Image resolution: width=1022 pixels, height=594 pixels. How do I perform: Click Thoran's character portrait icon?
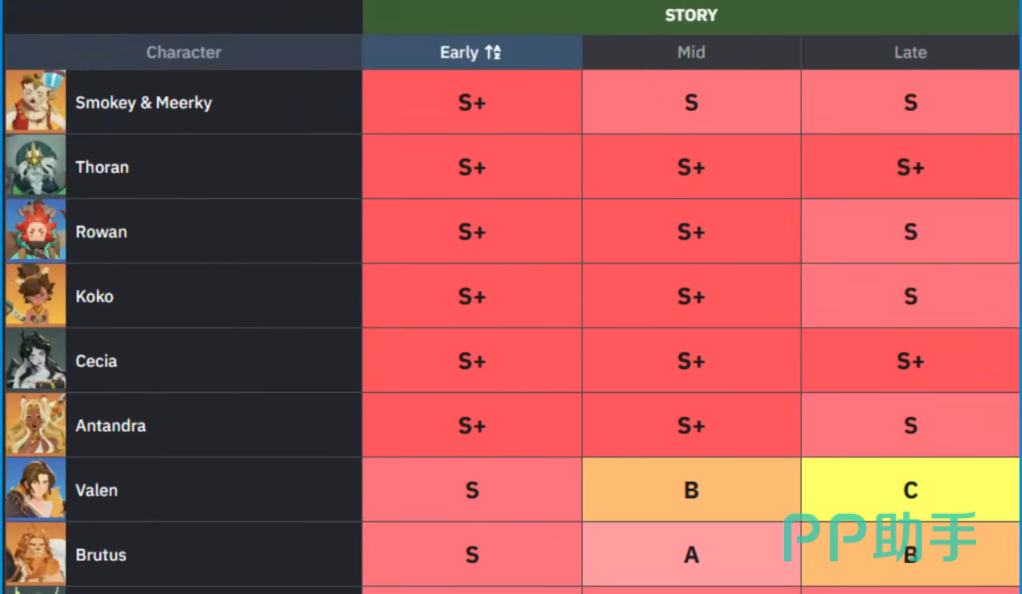[36, 167]
